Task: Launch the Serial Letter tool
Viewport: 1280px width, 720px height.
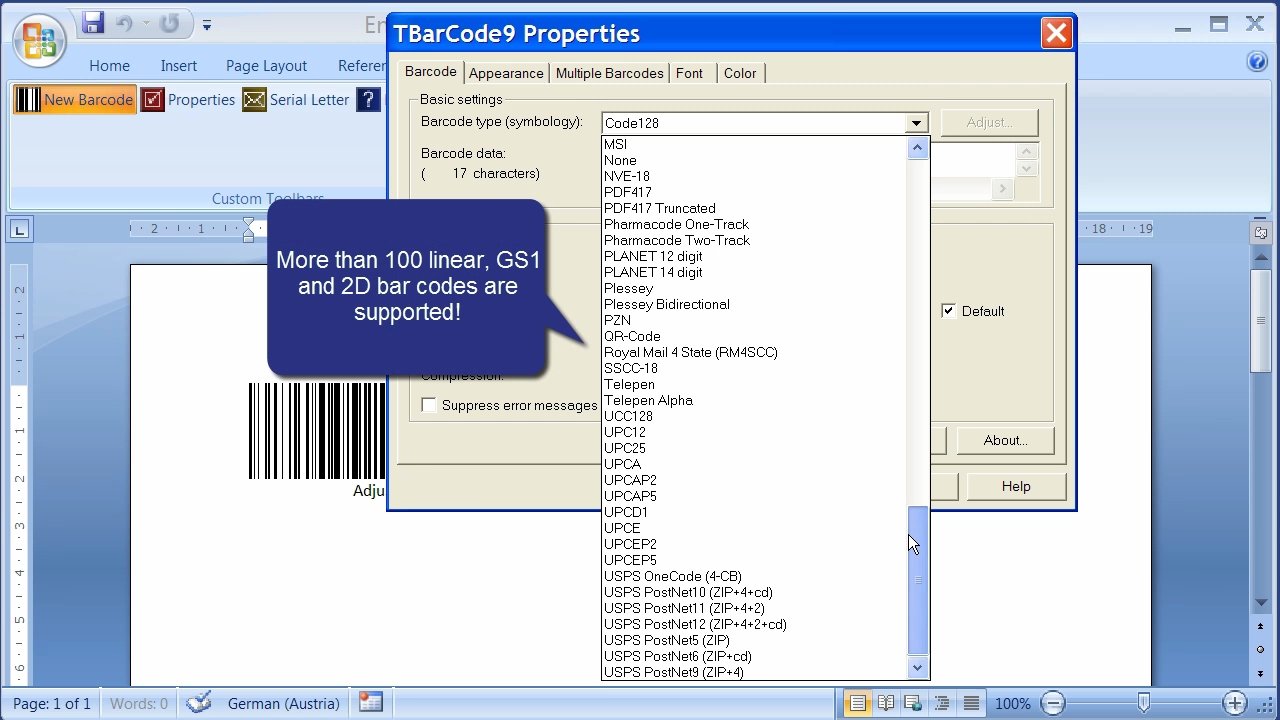Action: pyautogui.click(x=296, y=100)
